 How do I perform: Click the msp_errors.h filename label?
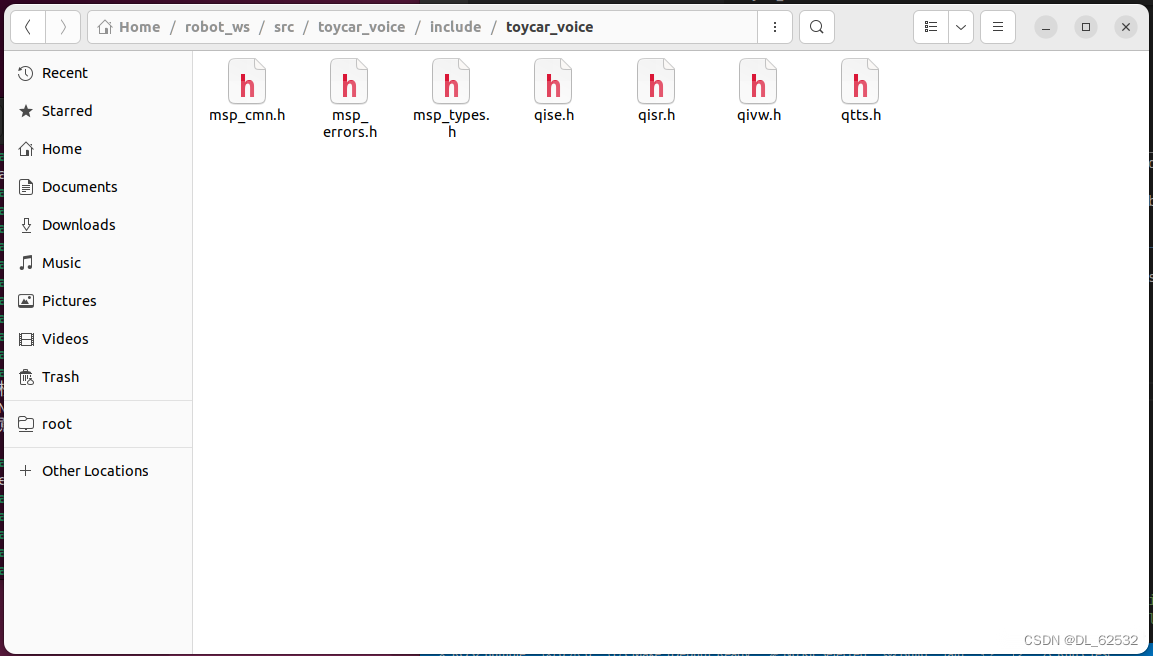[350, 124]
